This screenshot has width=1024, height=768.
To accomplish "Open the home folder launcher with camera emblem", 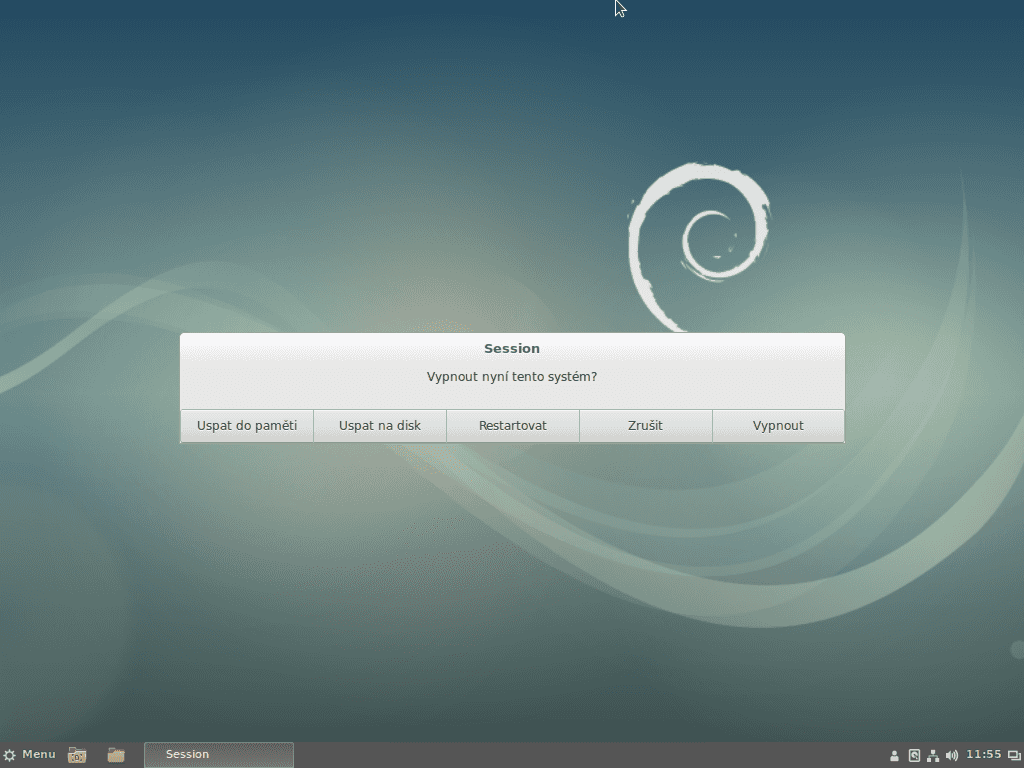I will coord(77,756).
